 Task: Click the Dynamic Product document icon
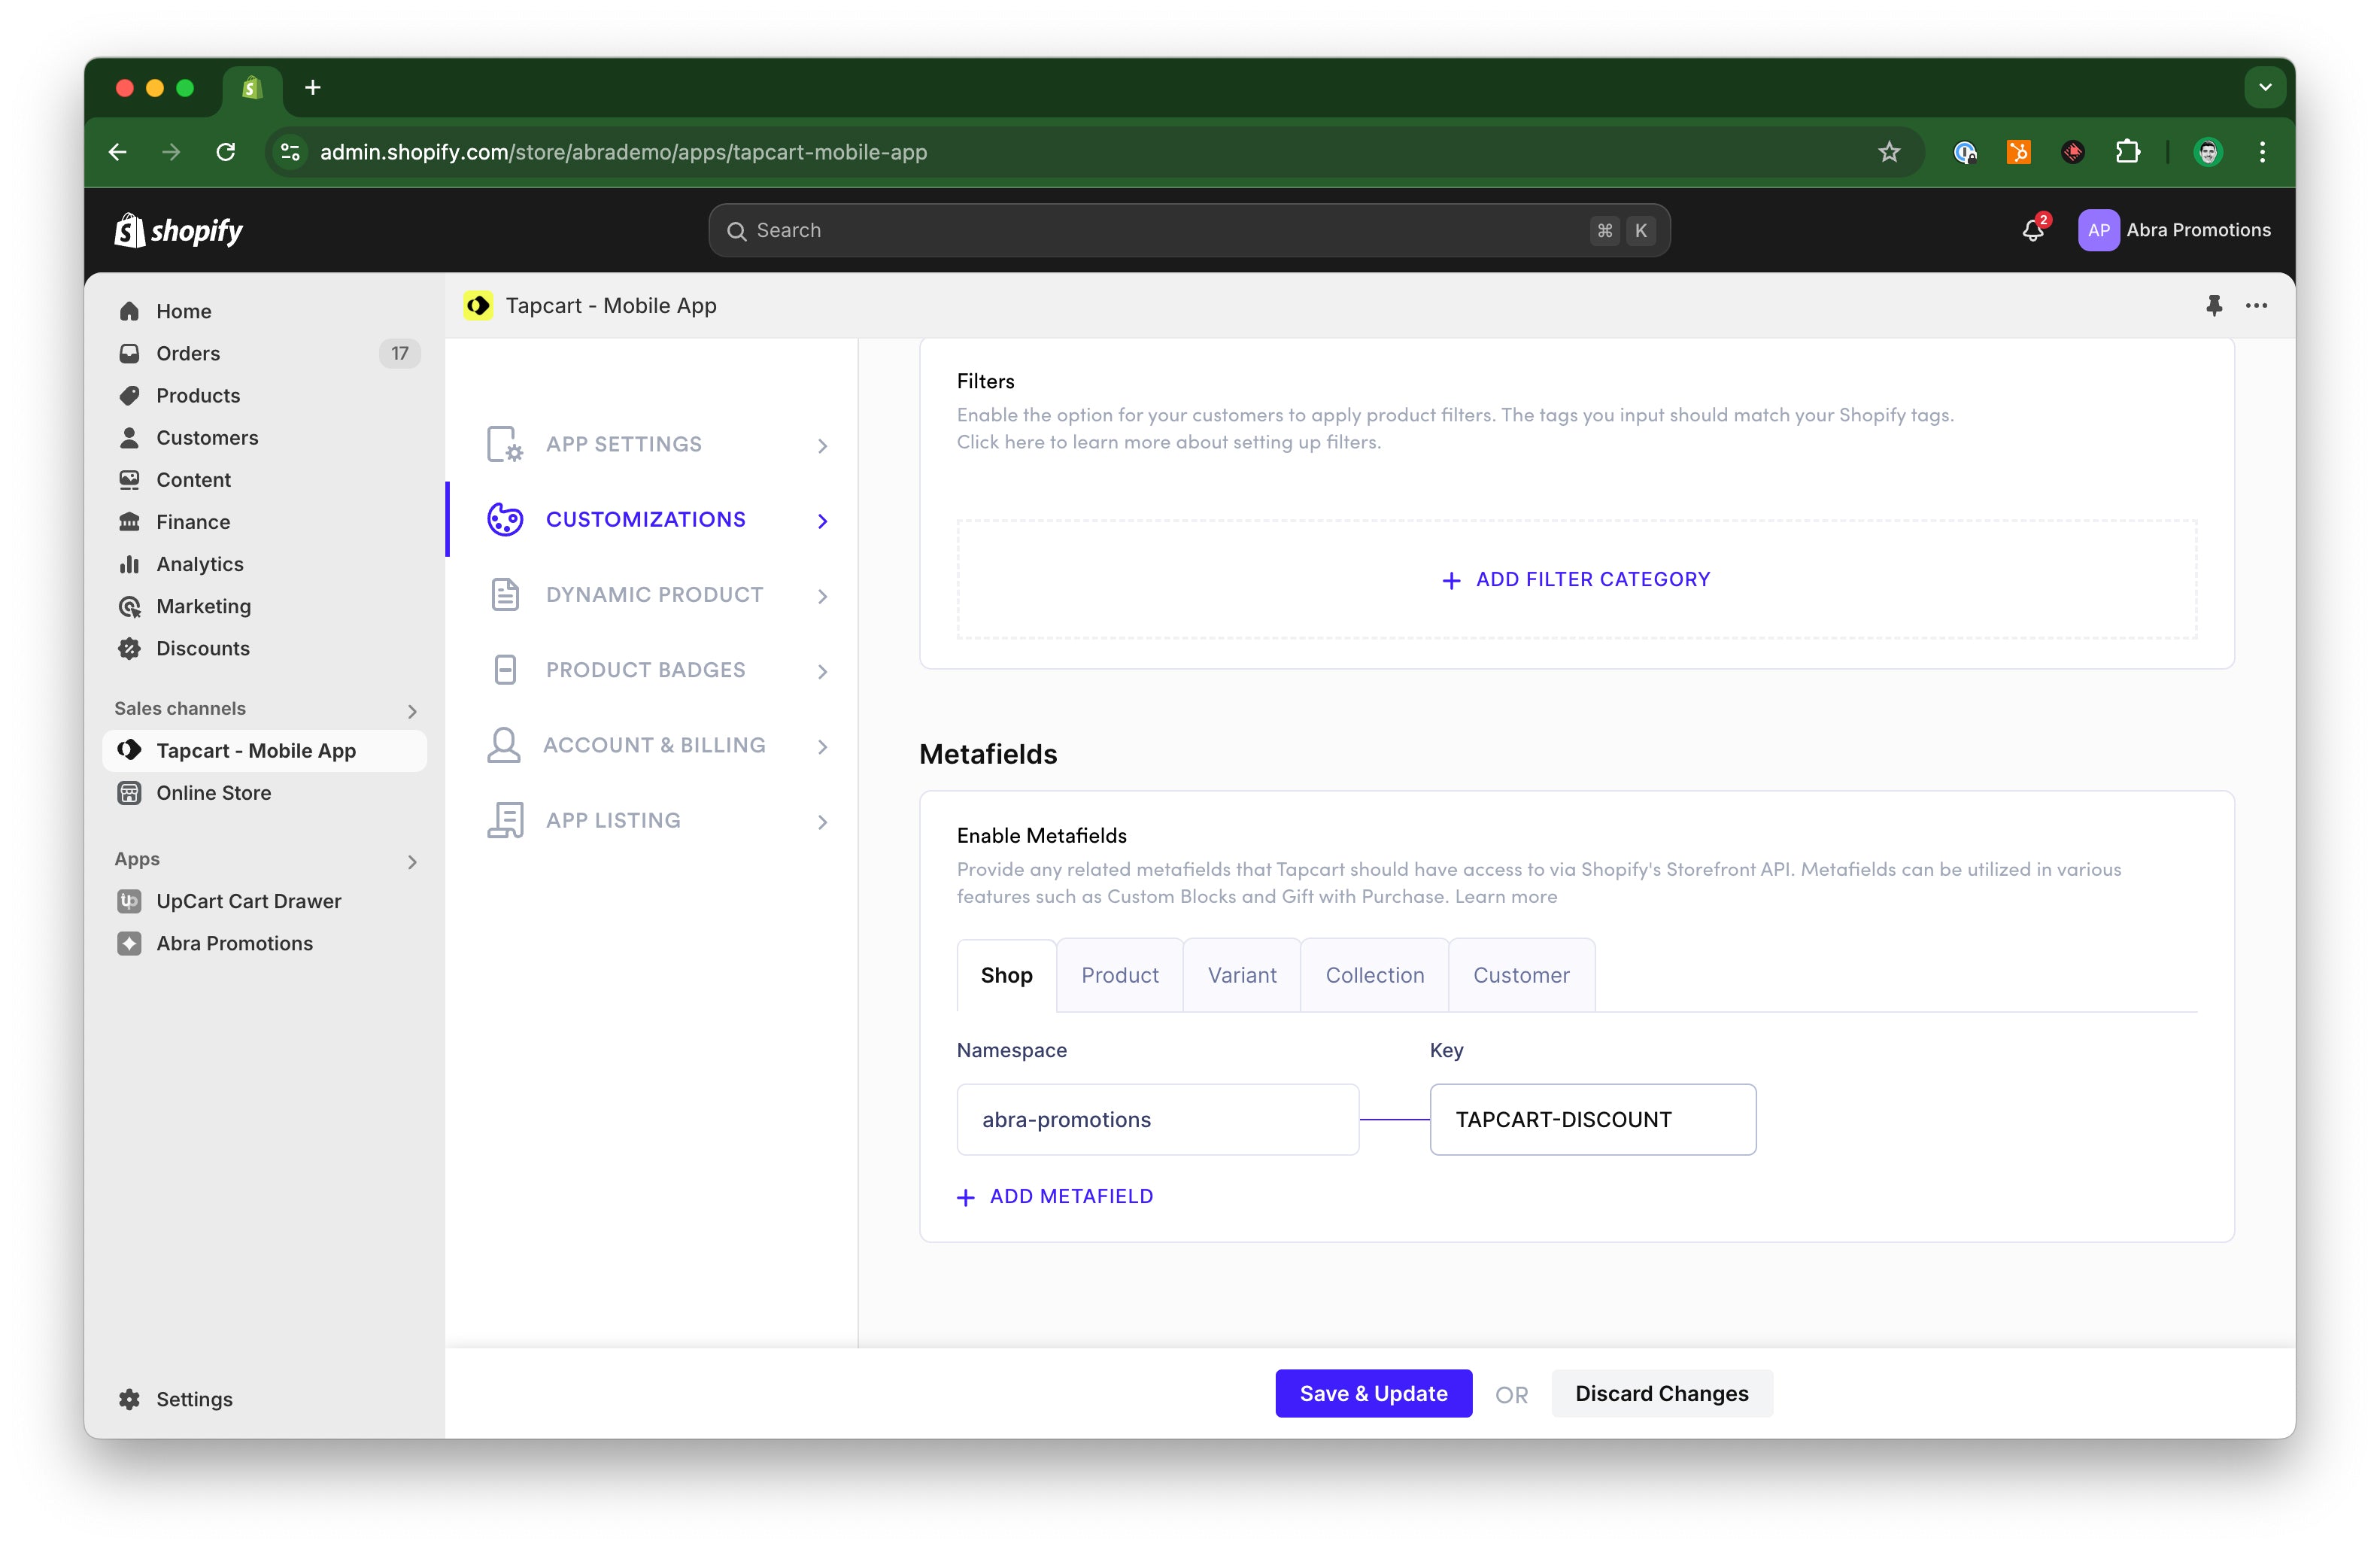pos(505,594)
